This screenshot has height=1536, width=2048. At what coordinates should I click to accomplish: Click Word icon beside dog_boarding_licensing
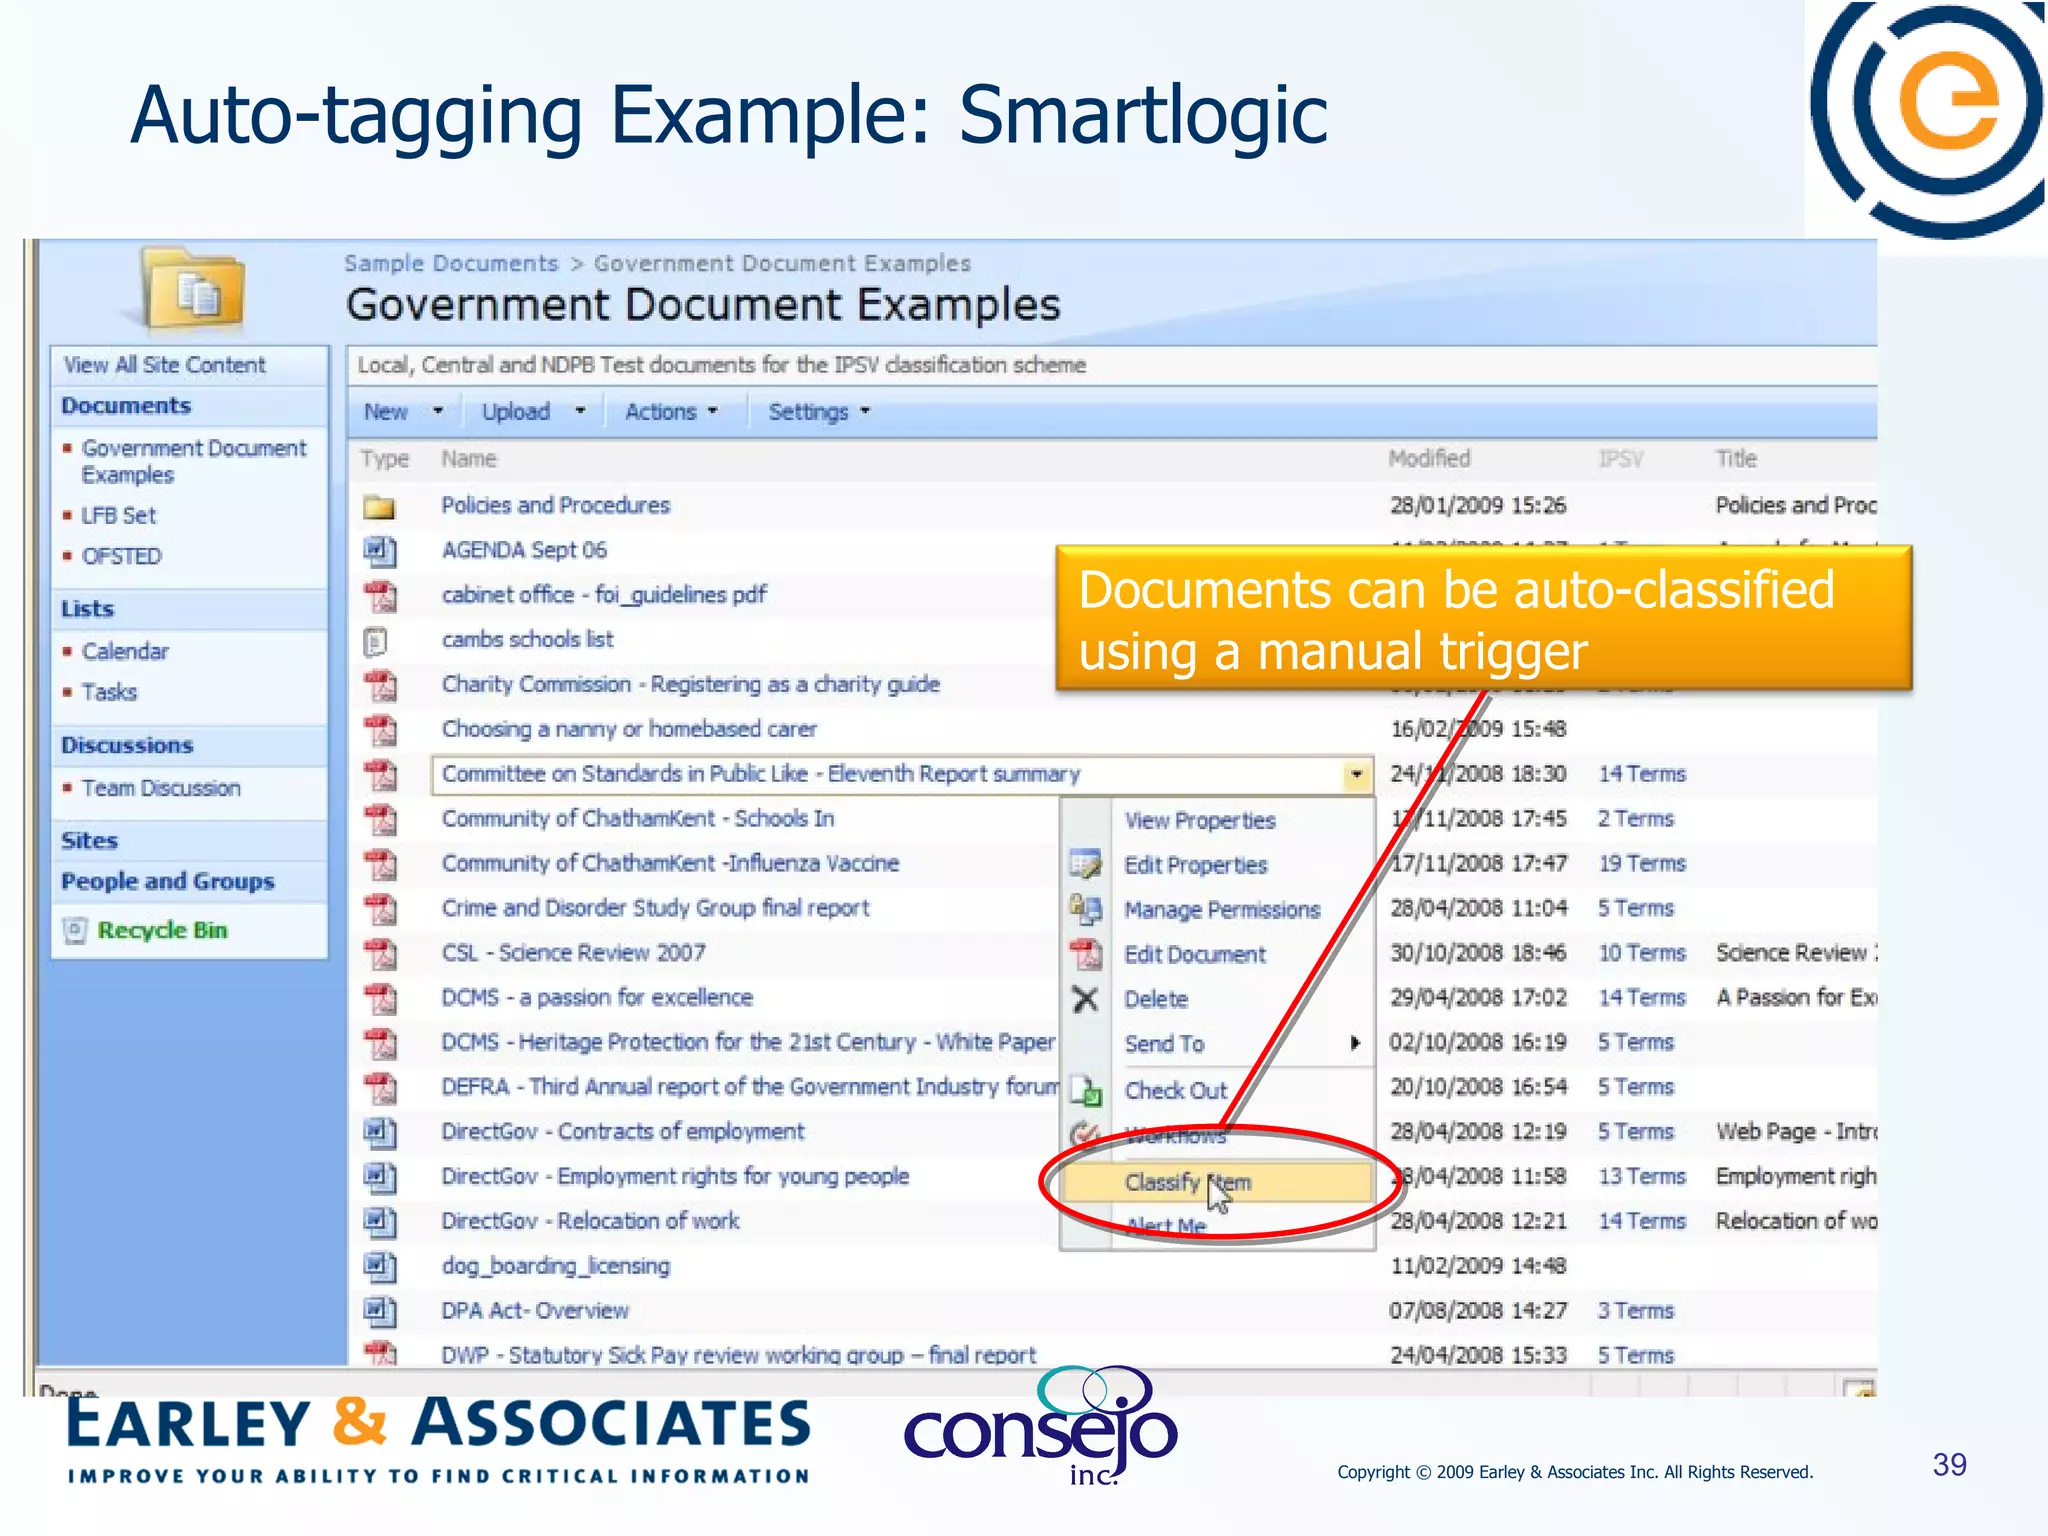[x=379, y=1267]
